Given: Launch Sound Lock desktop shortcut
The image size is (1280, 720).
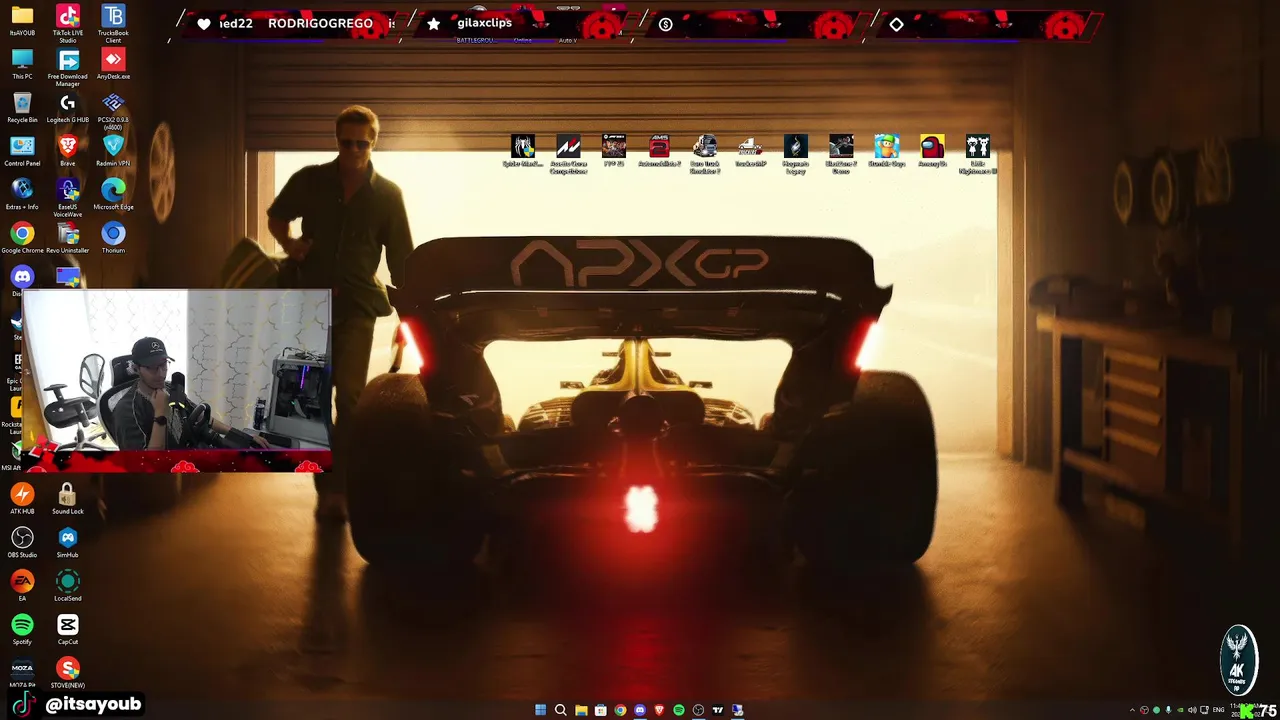Looking at the screenshot, I should [68, 498].
